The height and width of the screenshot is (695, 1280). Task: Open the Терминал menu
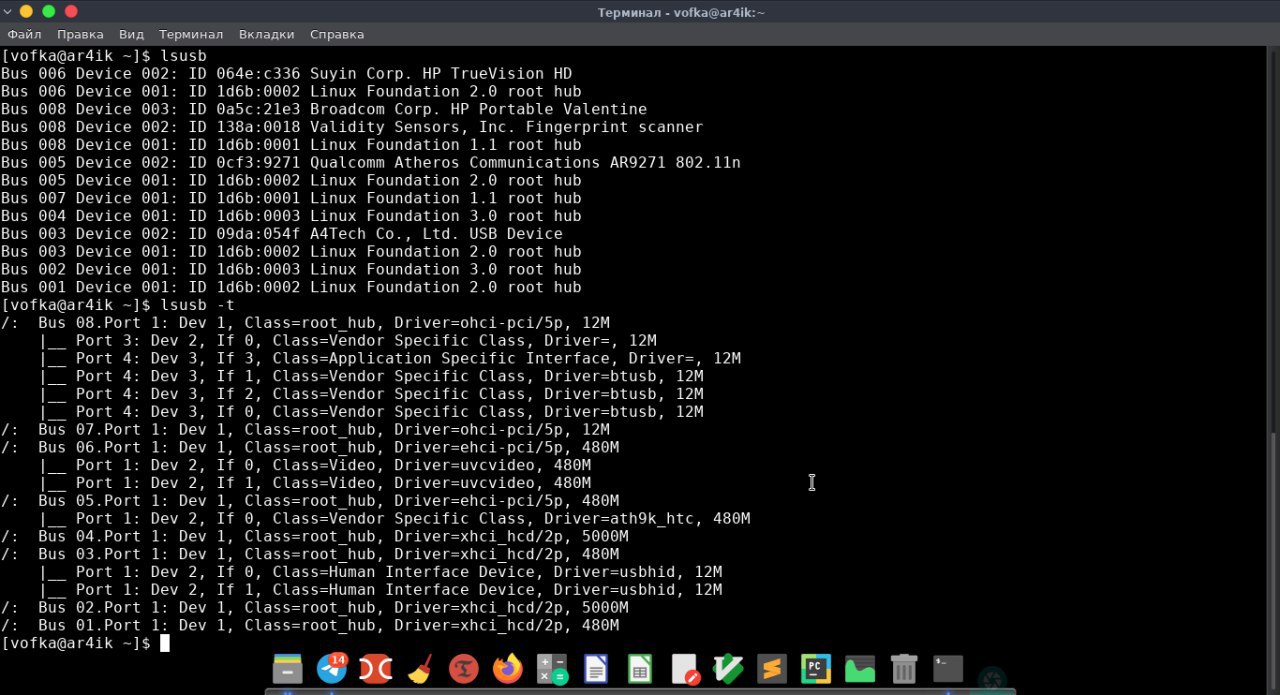coord(191,34)
